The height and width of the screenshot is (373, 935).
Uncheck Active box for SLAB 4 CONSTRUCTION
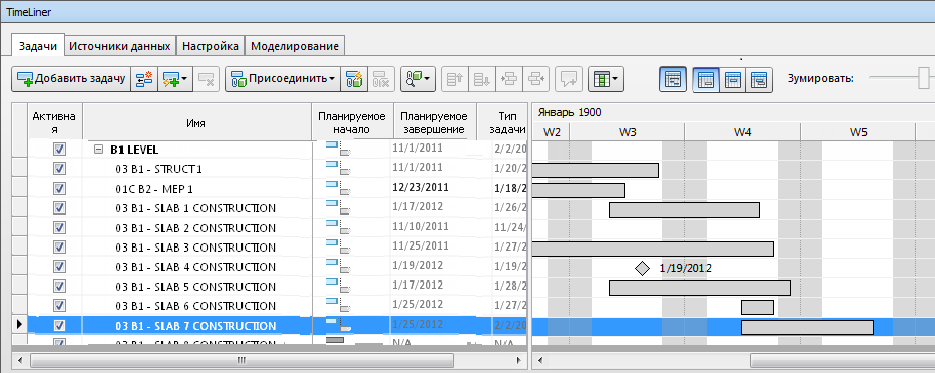(59, 266)
